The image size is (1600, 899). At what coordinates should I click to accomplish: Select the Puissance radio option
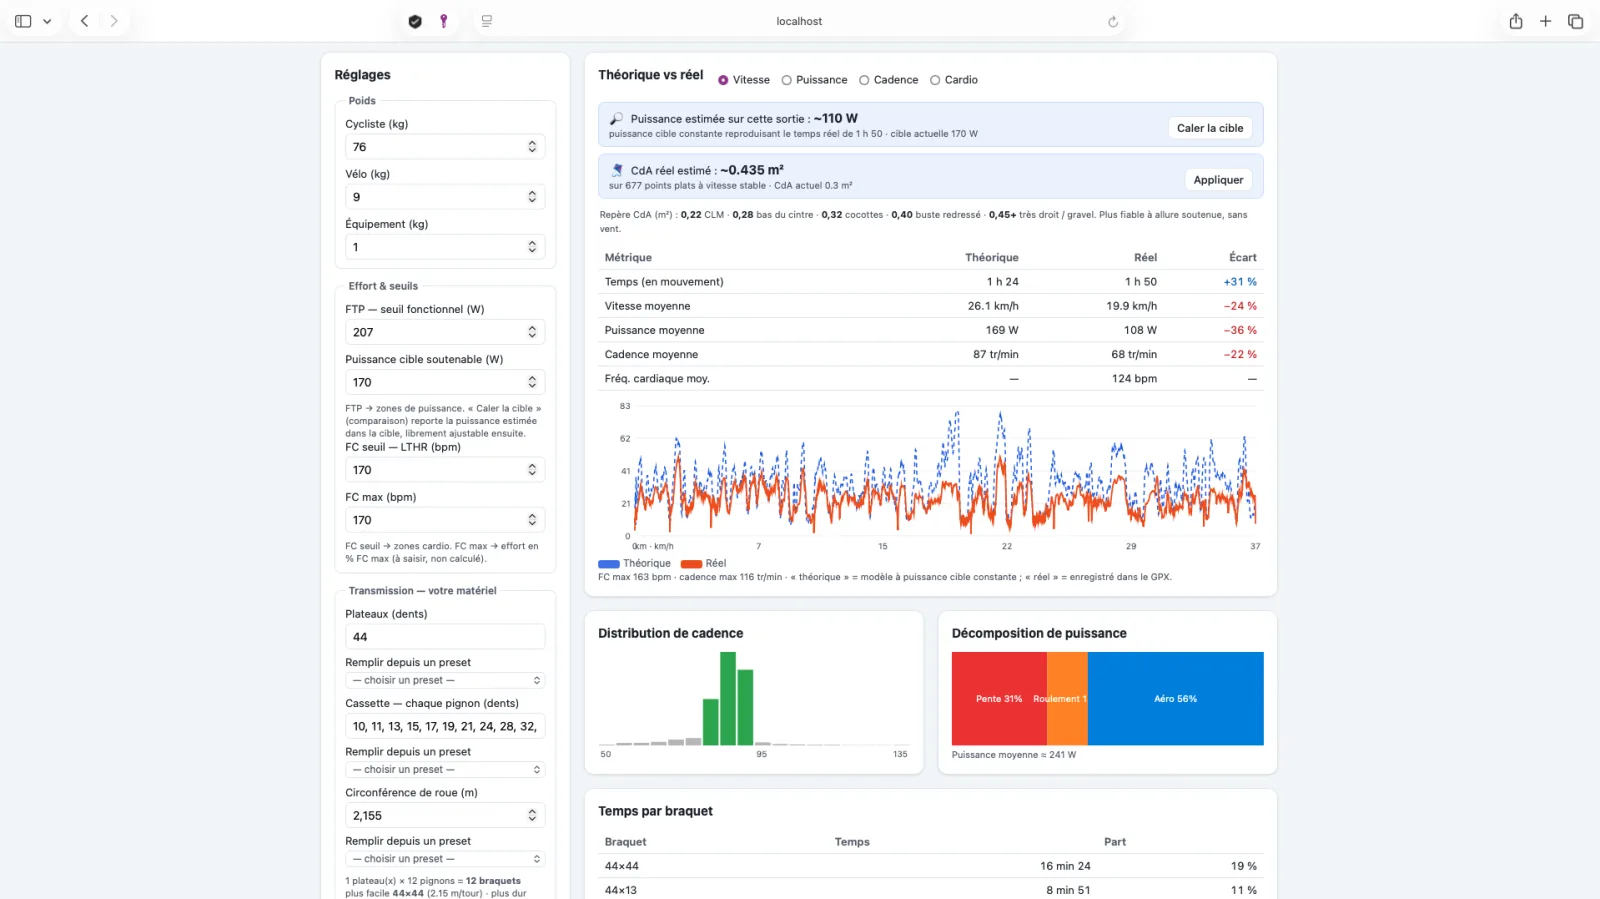pyautogui.click(x=814, y=80)
